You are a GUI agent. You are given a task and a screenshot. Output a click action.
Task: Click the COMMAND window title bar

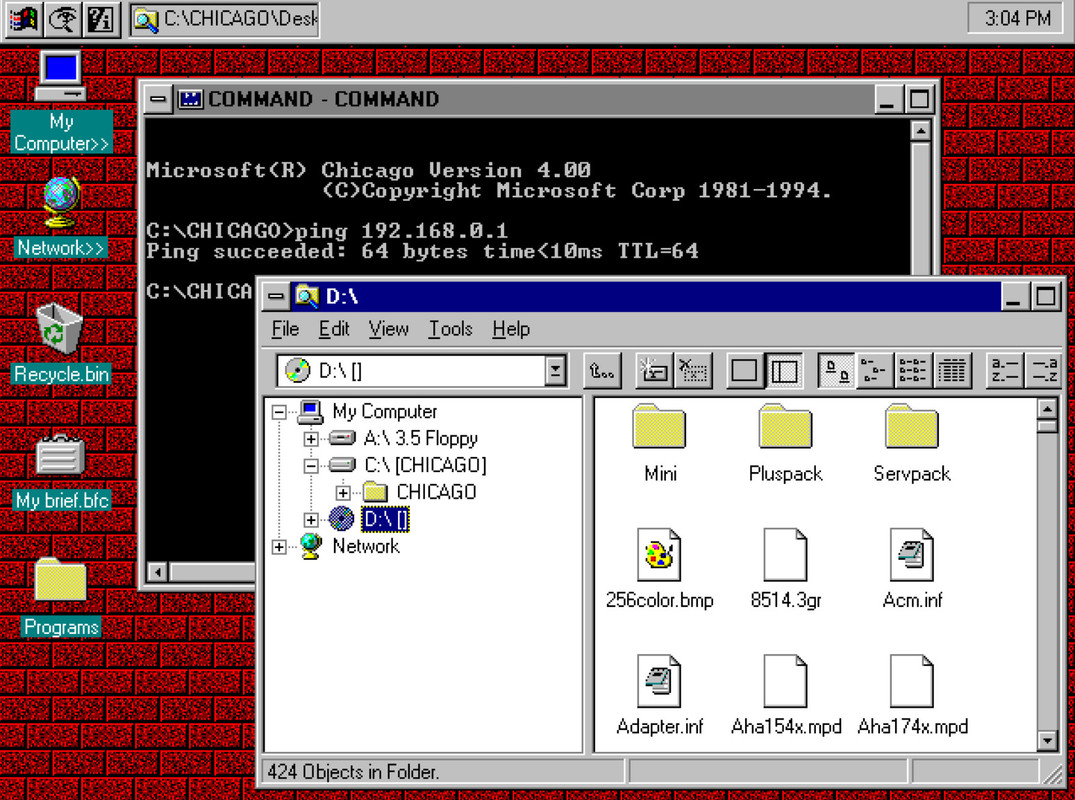524,99
